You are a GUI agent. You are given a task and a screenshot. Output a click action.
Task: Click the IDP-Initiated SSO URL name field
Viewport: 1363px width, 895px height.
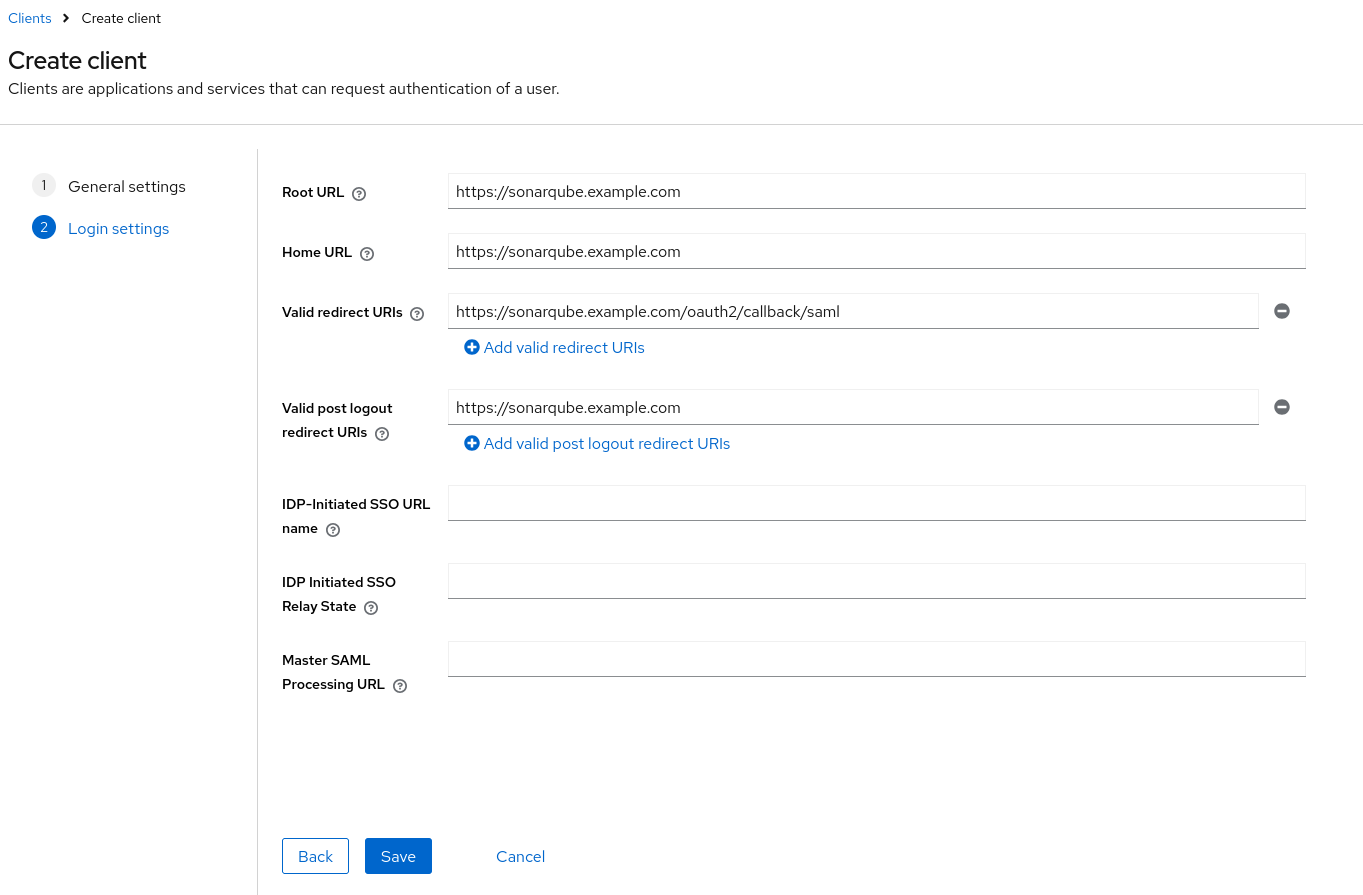pos(876,502)
